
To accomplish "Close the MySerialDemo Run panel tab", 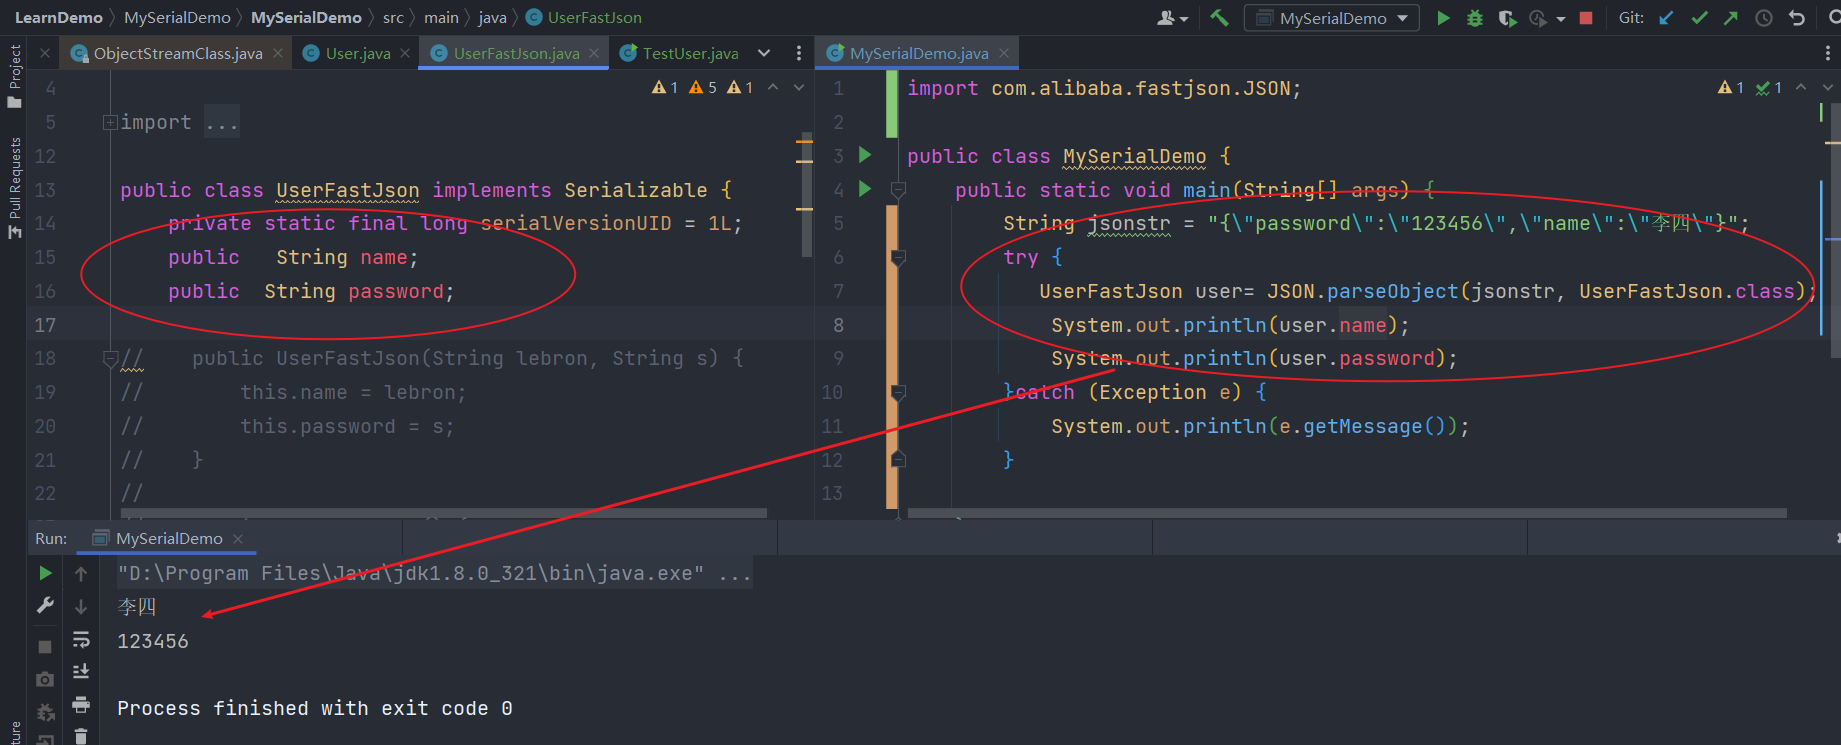I will click(x=238, y=539).
